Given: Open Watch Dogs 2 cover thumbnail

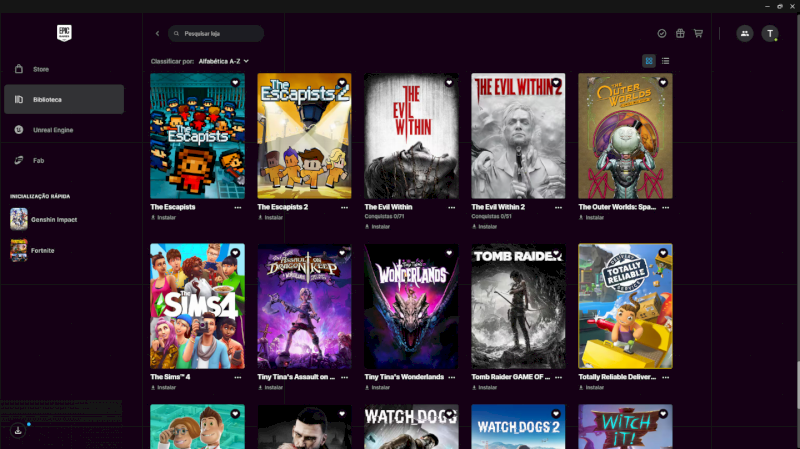Looking at the screenshot, I should pyautogui.click(x=518, y=427).
